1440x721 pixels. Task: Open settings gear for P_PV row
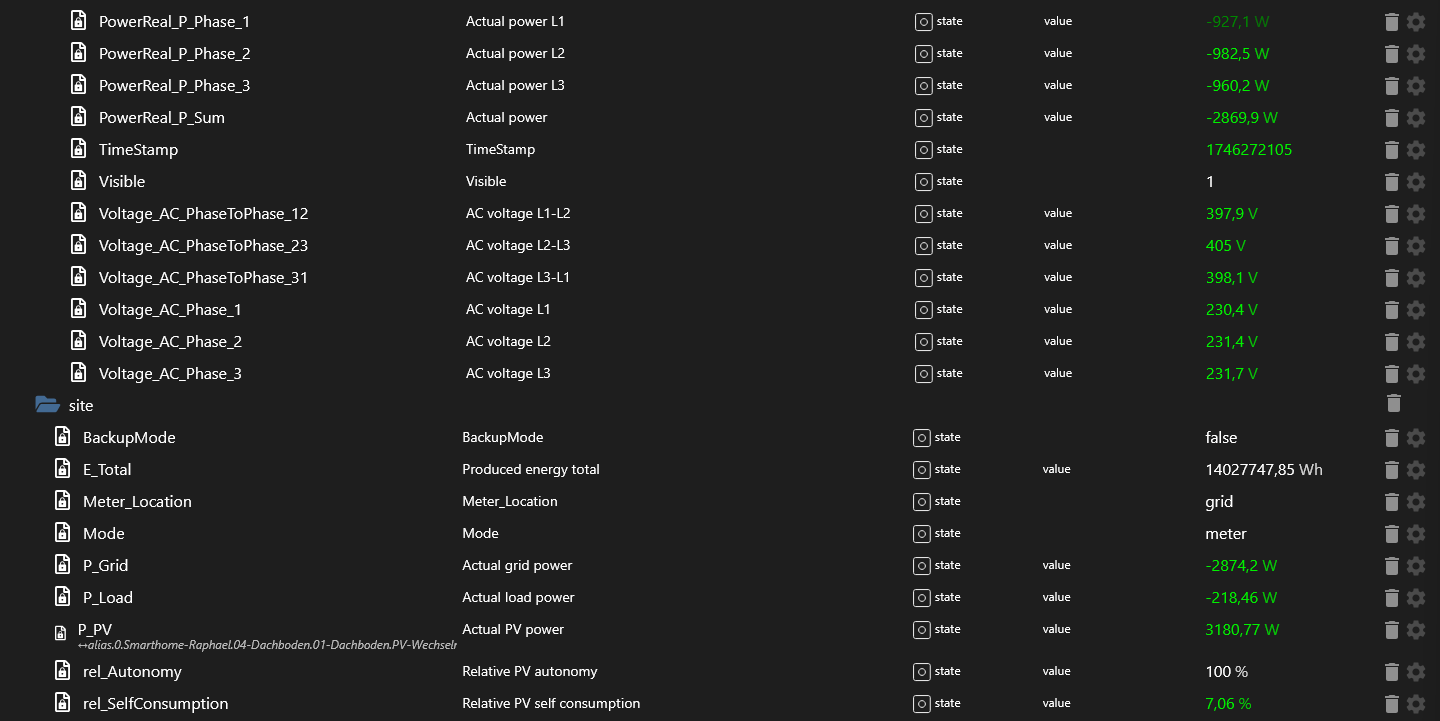coord(1416,630)
